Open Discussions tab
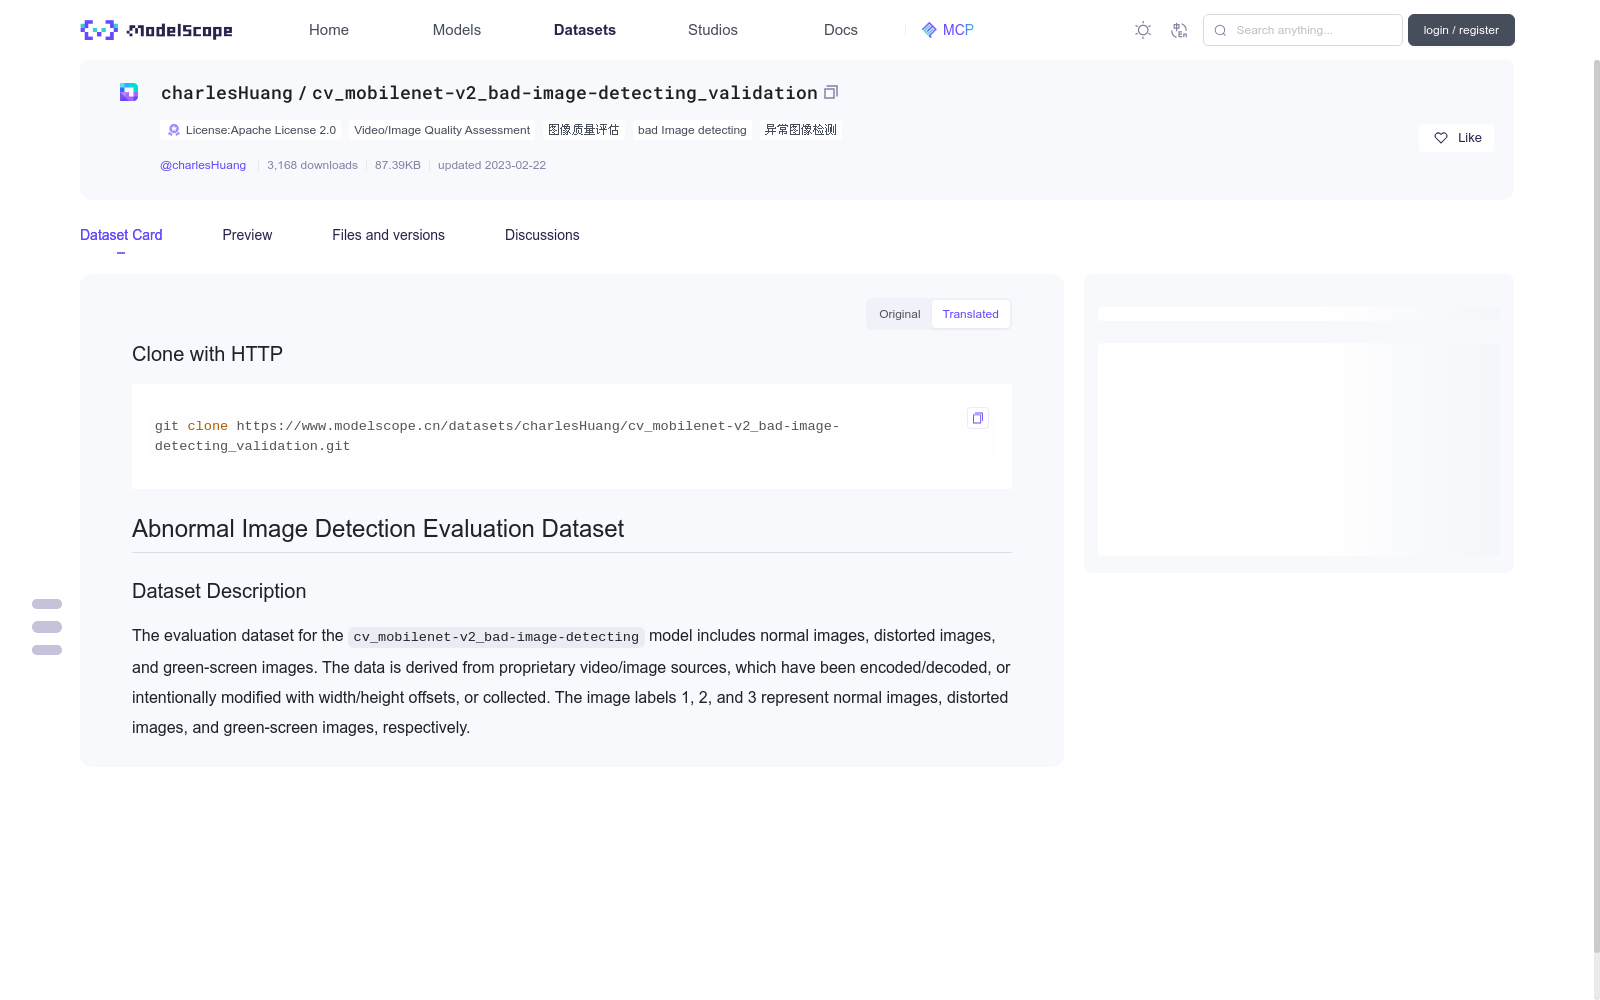1600x1000 pixels. [x=542, y=235]
